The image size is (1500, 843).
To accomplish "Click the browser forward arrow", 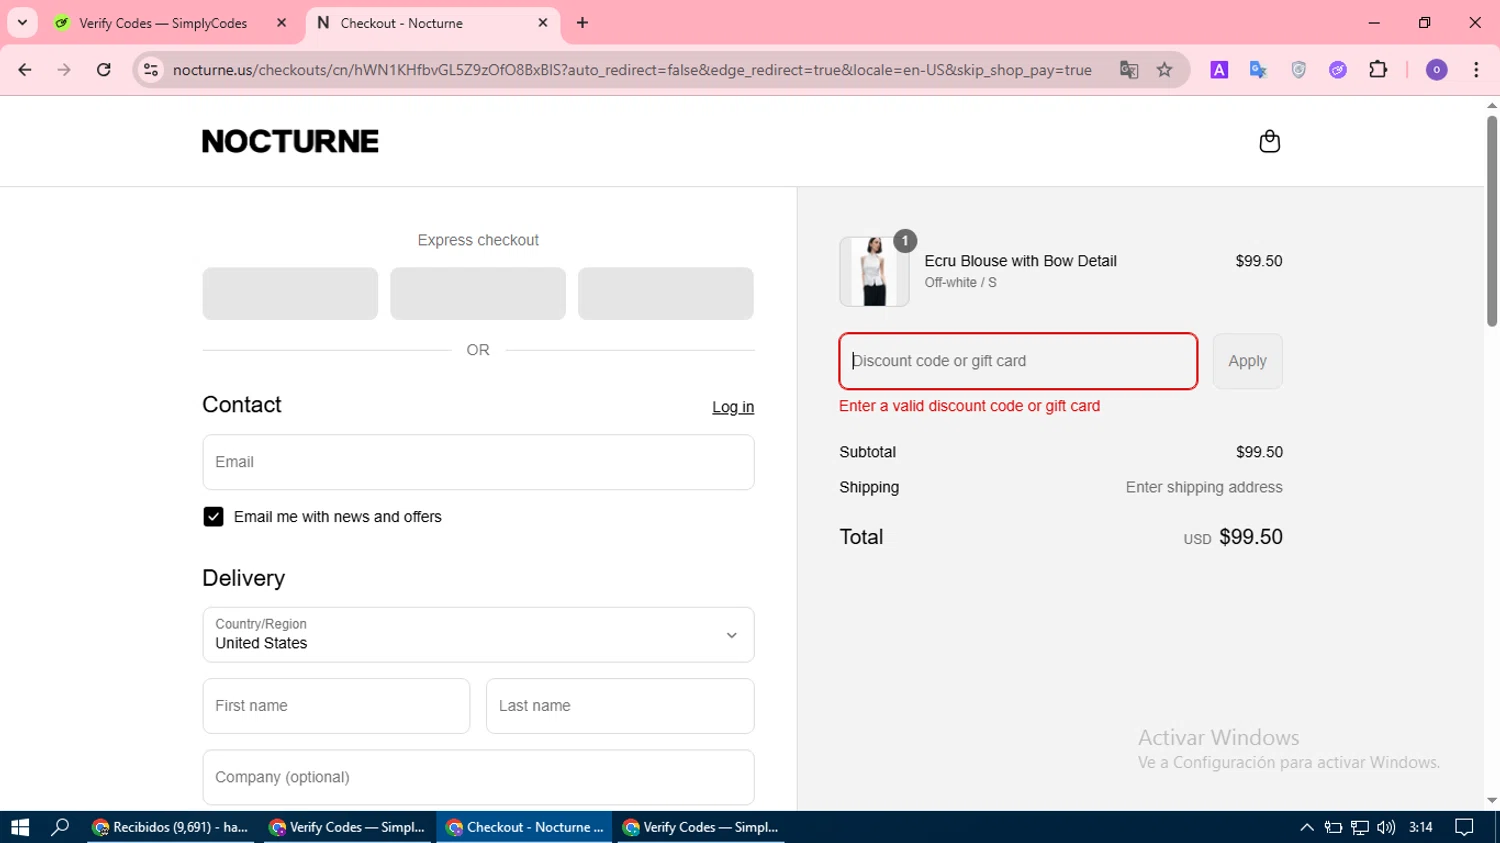I will pyautogui.click(x=64, y=70).
